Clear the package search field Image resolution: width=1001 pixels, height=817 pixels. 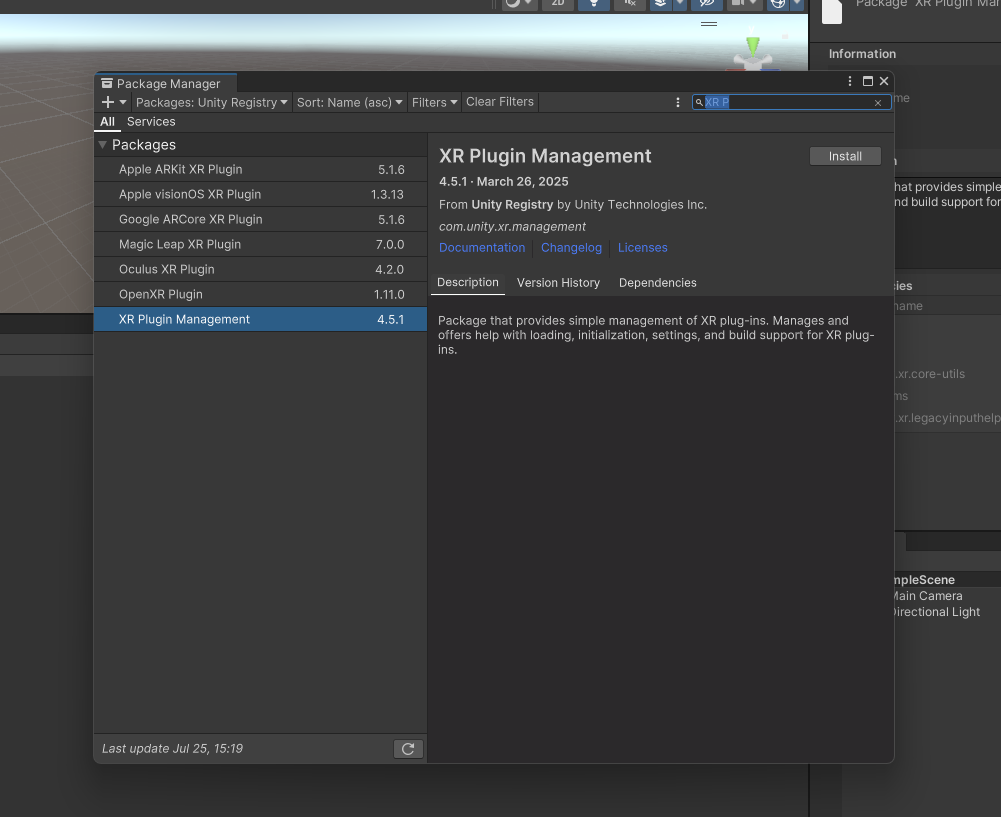[x=878, y=103]
